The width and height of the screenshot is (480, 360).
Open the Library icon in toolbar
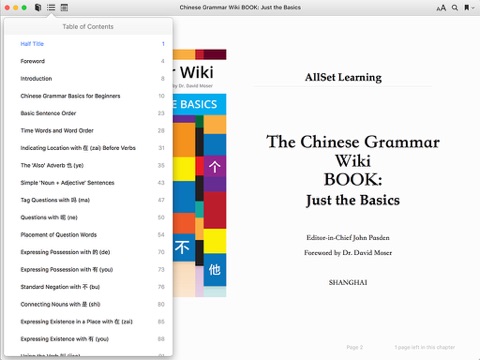(x=38, y=7)
